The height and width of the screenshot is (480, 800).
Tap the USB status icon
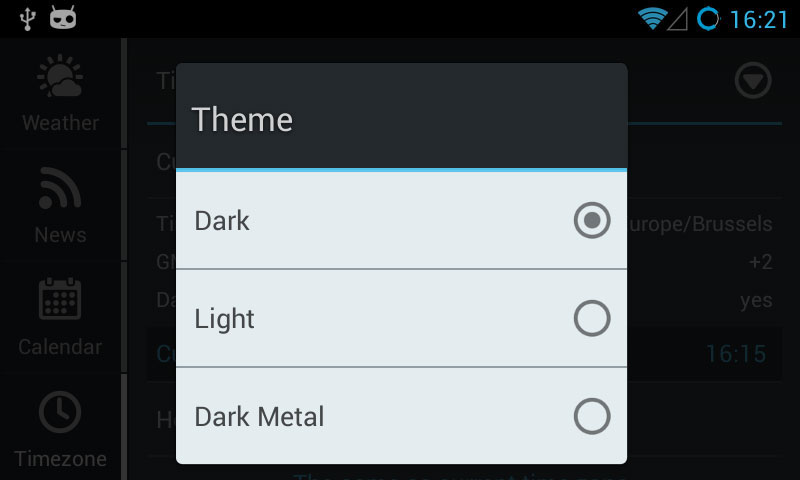pyautogui.click(x=27, y=18)
